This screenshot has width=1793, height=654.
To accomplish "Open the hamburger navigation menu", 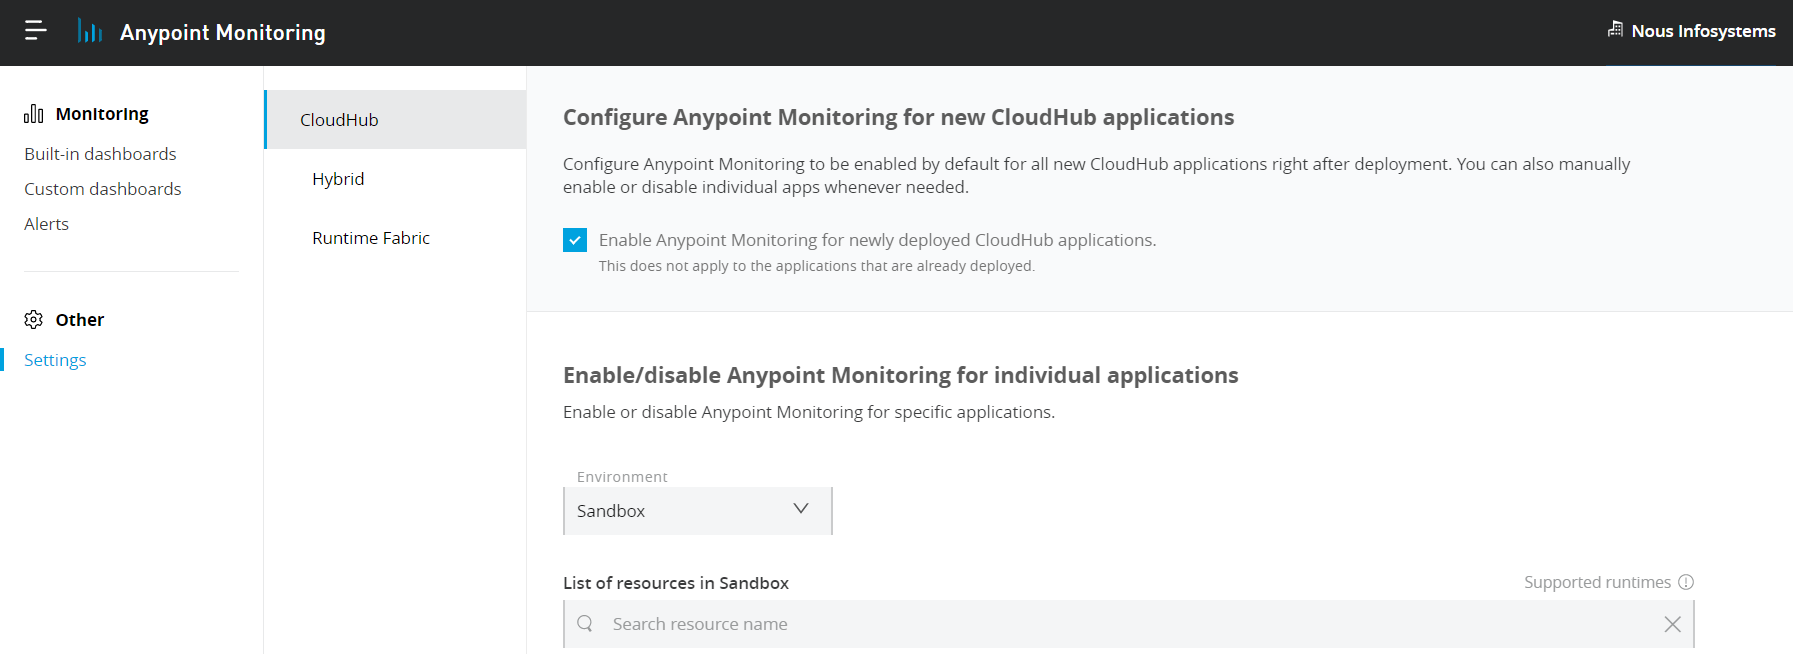I will [36, 31].
